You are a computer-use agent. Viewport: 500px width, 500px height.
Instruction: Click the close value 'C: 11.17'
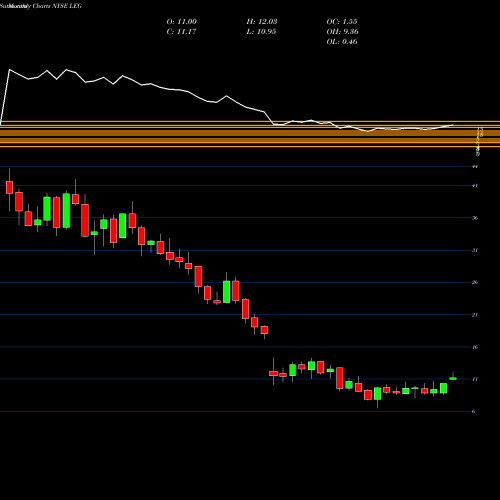(x=181, y=32)
